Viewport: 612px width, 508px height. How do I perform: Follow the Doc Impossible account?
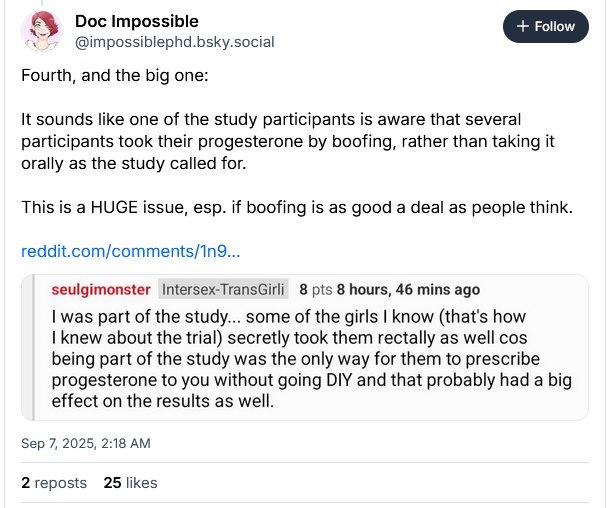[x=545, y=27]
